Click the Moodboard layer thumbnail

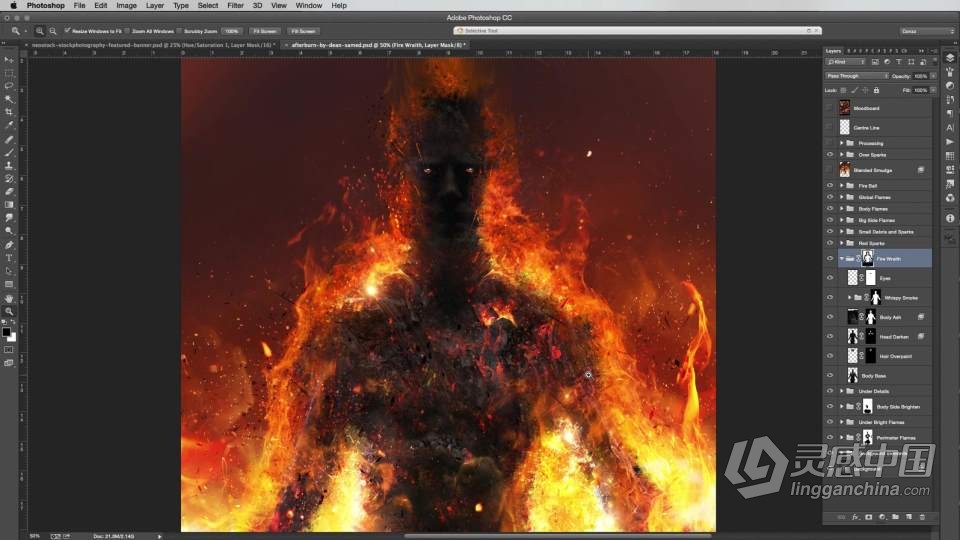coord(845,108)
